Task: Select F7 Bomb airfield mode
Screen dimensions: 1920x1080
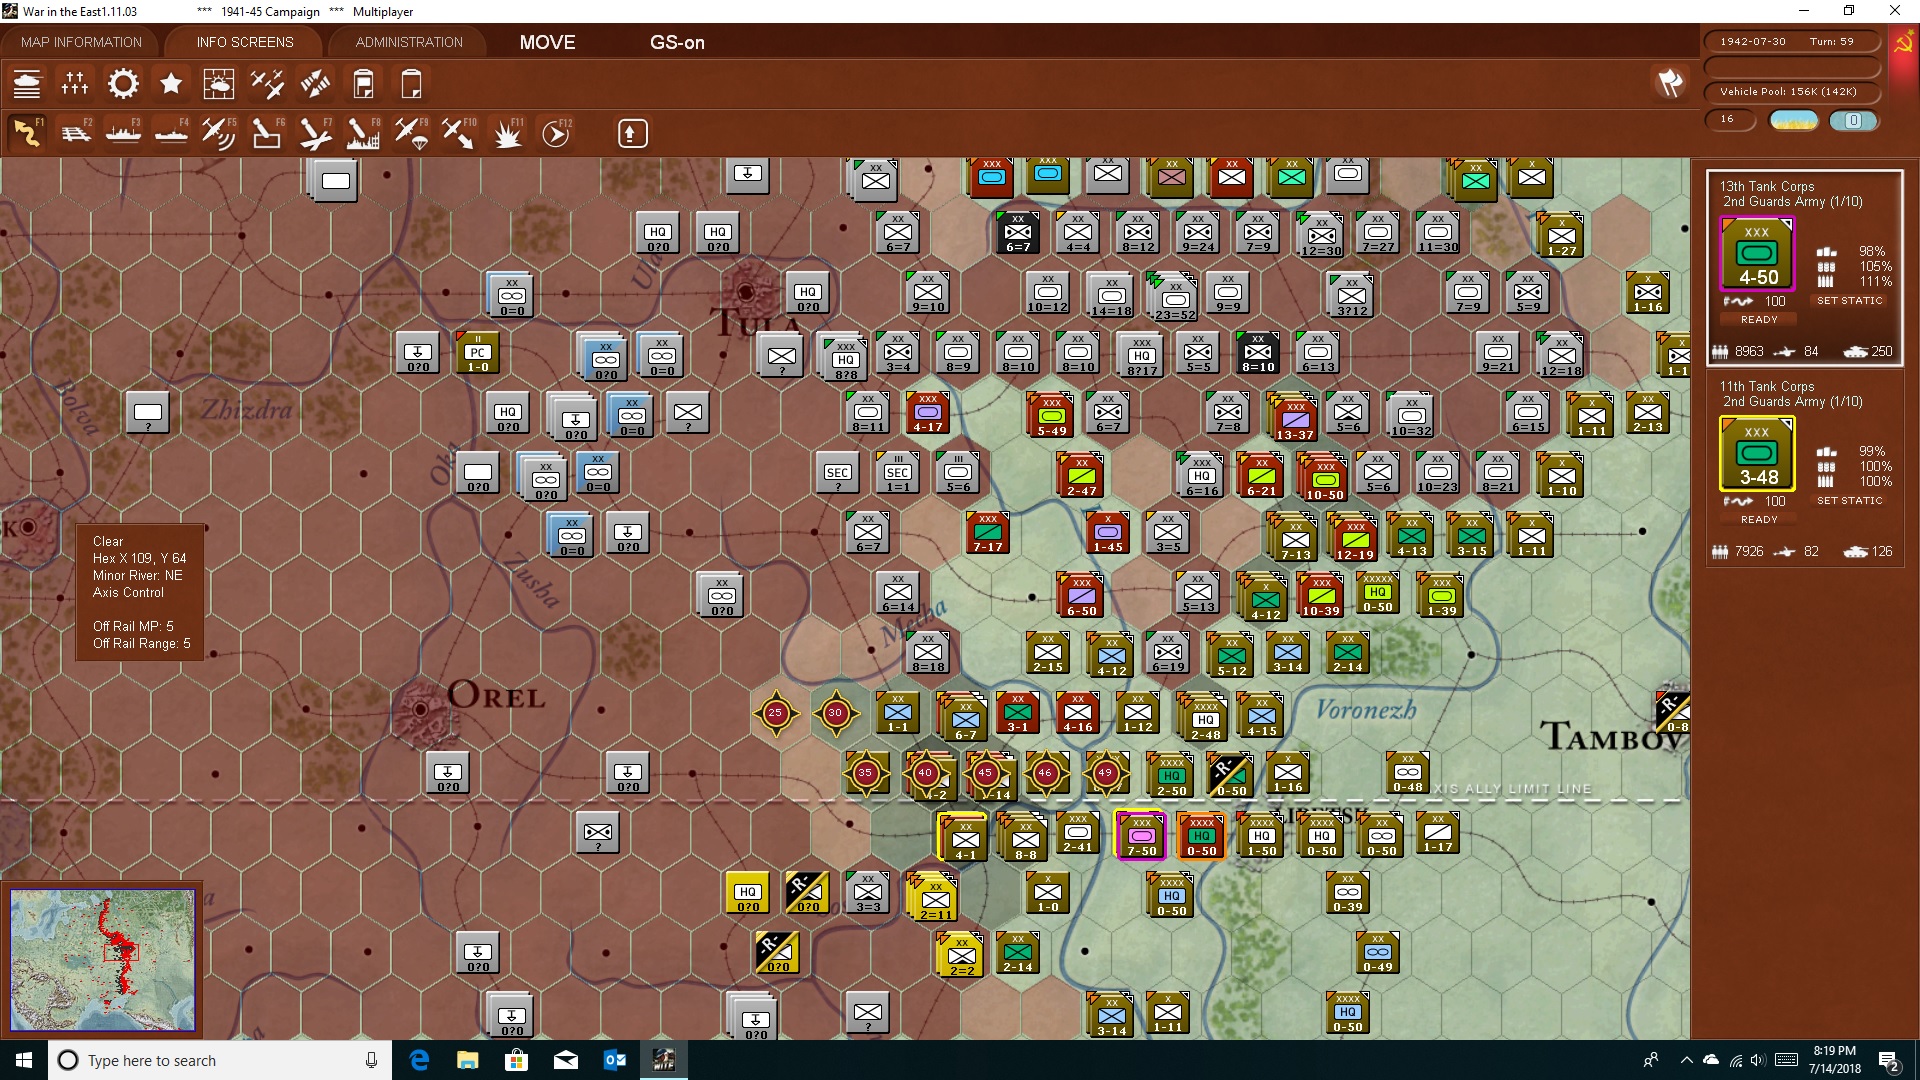Action: pyautogui.click(x=315, y=133)
